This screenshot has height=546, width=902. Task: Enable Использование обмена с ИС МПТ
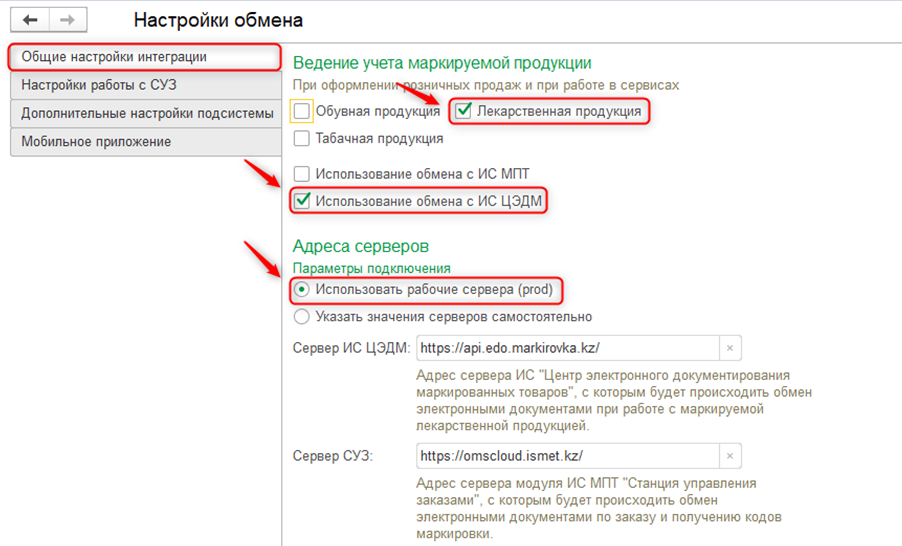click(x=302, y=174)
